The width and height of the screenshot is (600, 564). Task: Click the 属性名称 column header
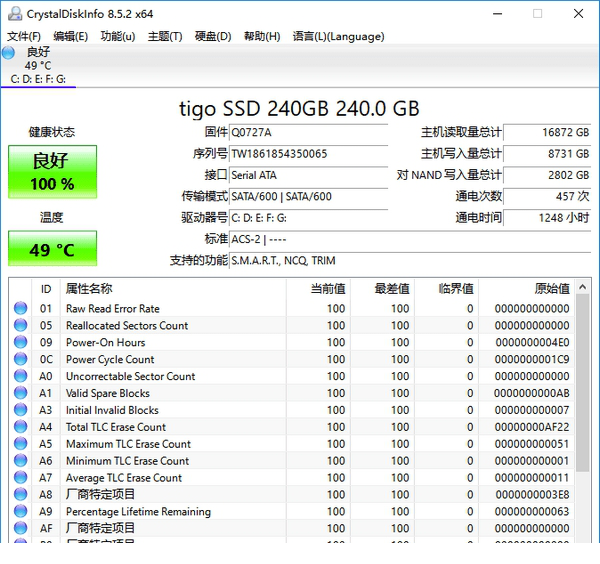[90, 288]
